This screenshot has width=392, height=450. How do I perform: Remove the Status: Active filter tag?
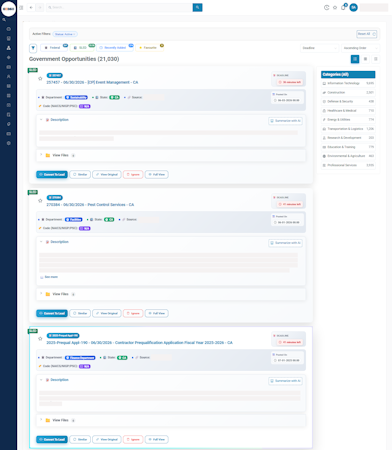click(75, 34)
